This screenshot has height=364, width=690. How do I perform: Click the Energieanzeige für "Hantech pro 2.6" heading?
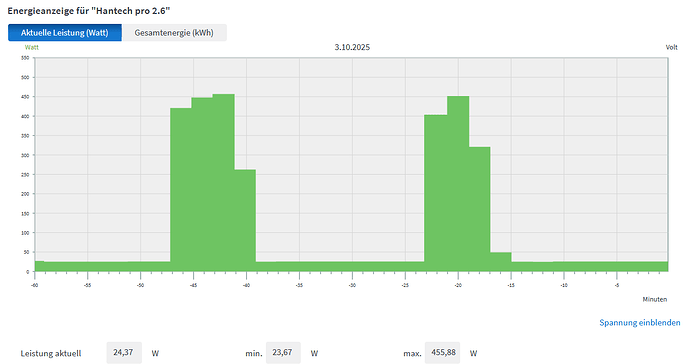tap(88, 11)
